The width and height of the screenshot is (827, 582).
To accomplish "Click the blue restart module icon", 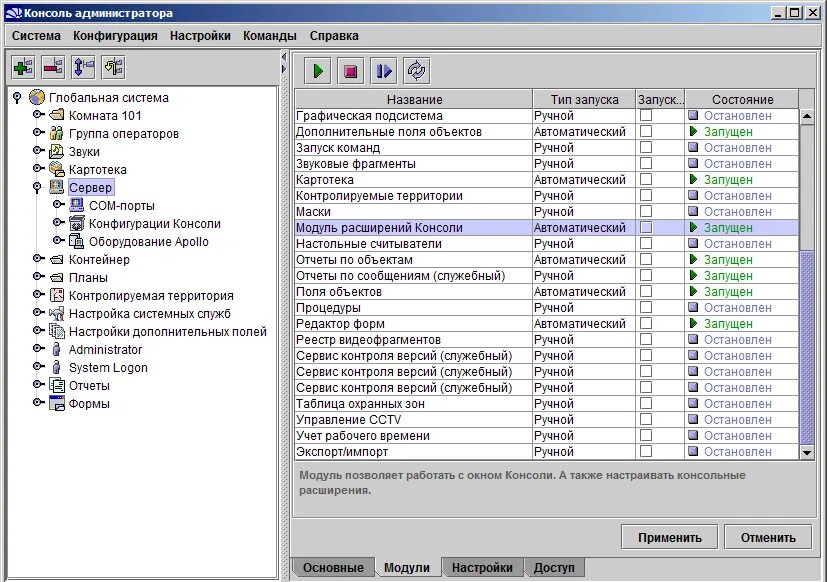I will click(383, 71).
